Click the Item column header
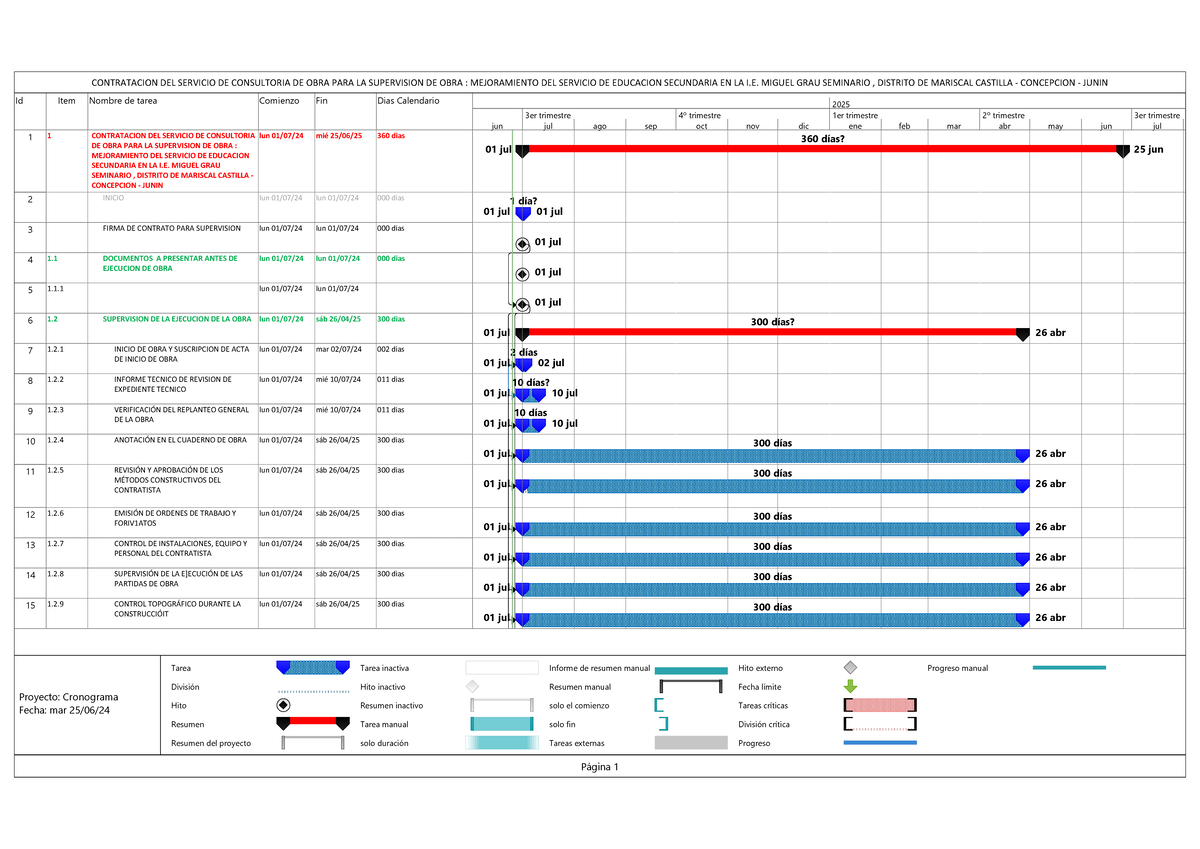 pyautogui.click(x=66, y=101)
